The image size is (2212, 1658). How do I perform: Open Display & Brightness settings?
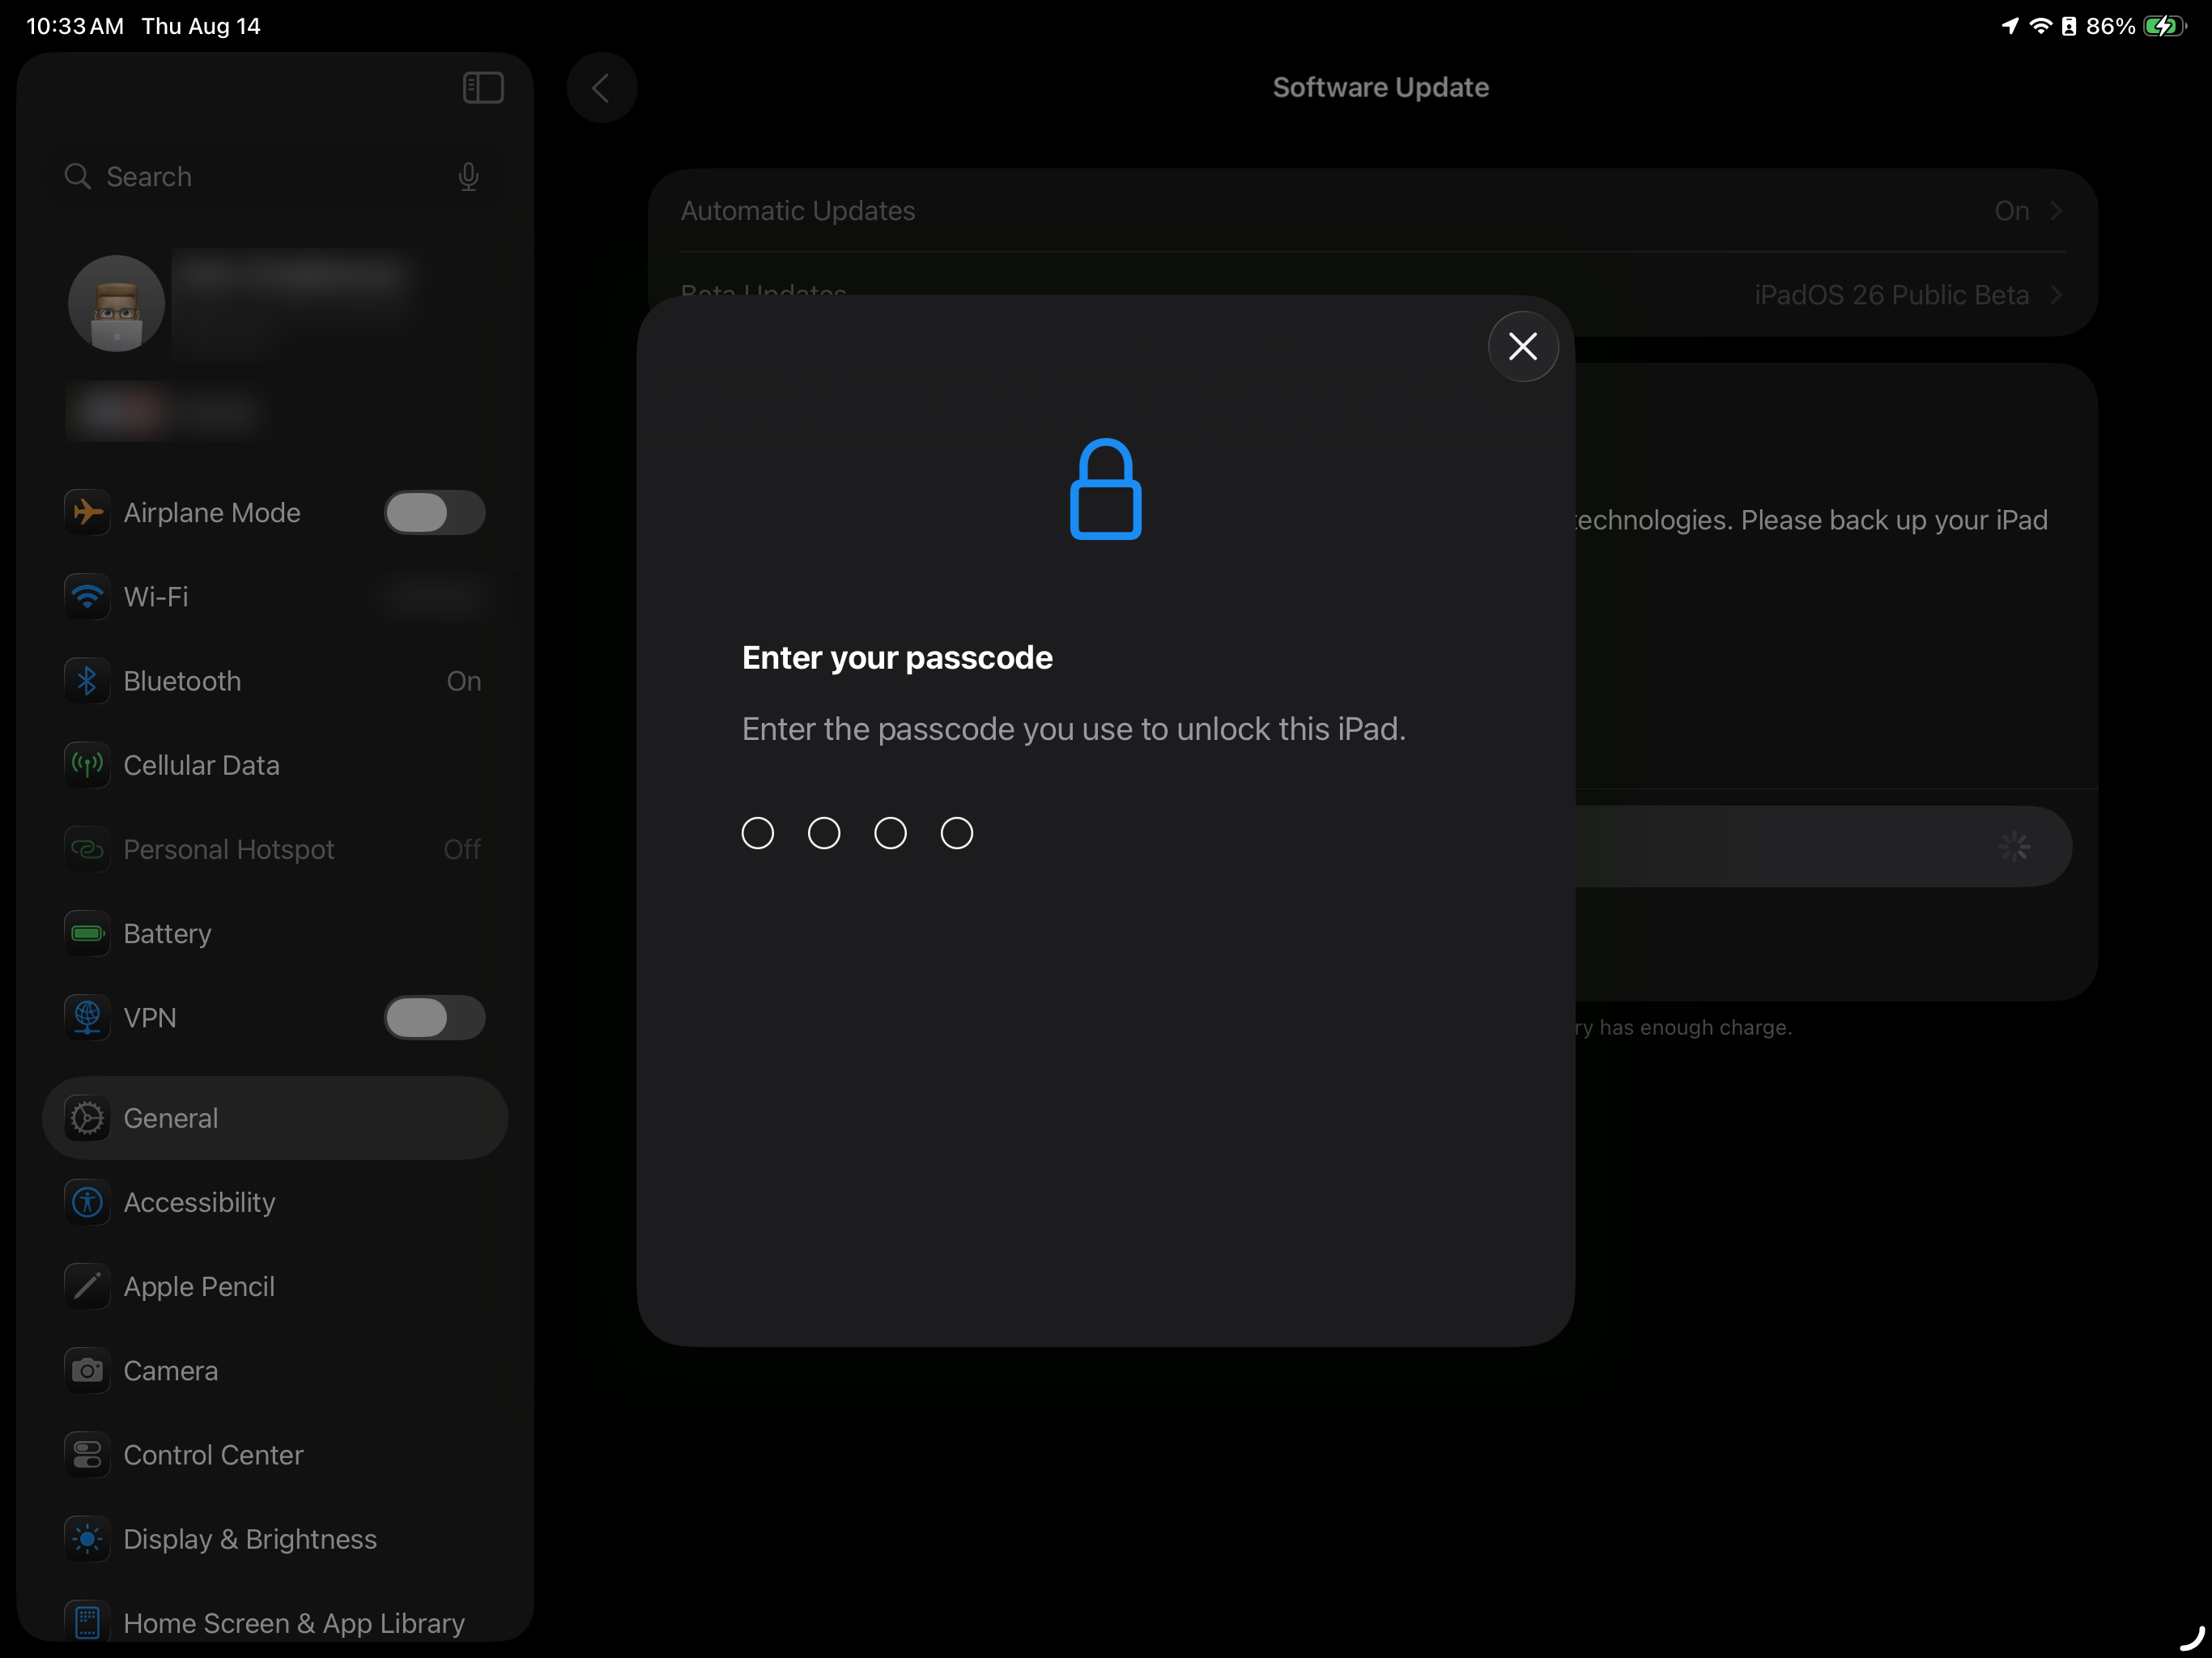pyautogui.click(x=250, y=1539)
